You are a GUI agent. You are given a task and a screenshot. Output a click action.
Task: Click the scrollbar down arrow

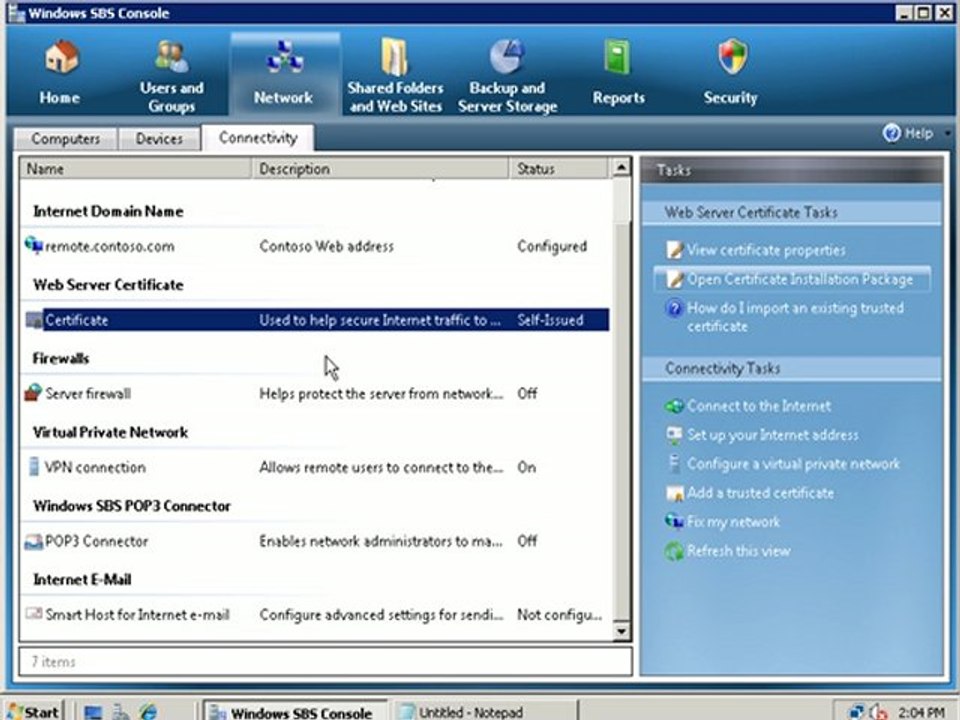[x=621, y=631]
